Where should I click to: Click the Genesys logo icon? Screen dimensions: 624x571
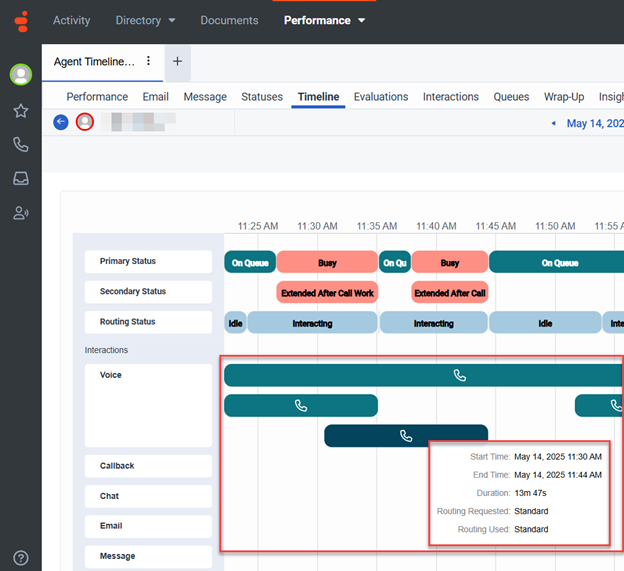pyautogui.click(x=20, y=20)
